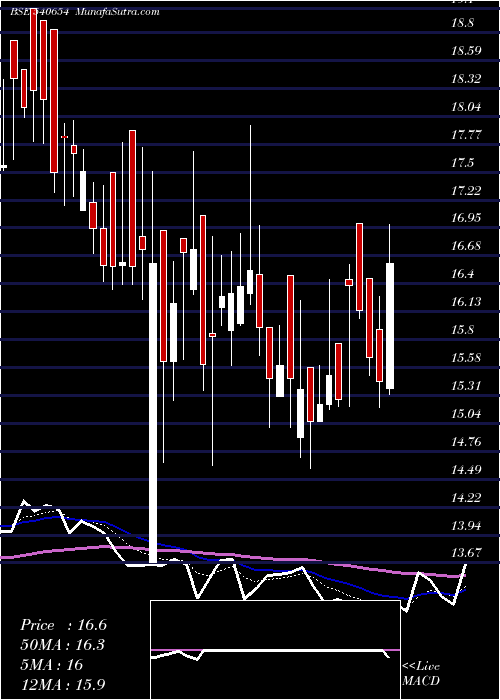Image resolution: width=500 pixels, height=700 pixels.
Task: Select the 18.8 price axis label
Action: pos(462,23)
